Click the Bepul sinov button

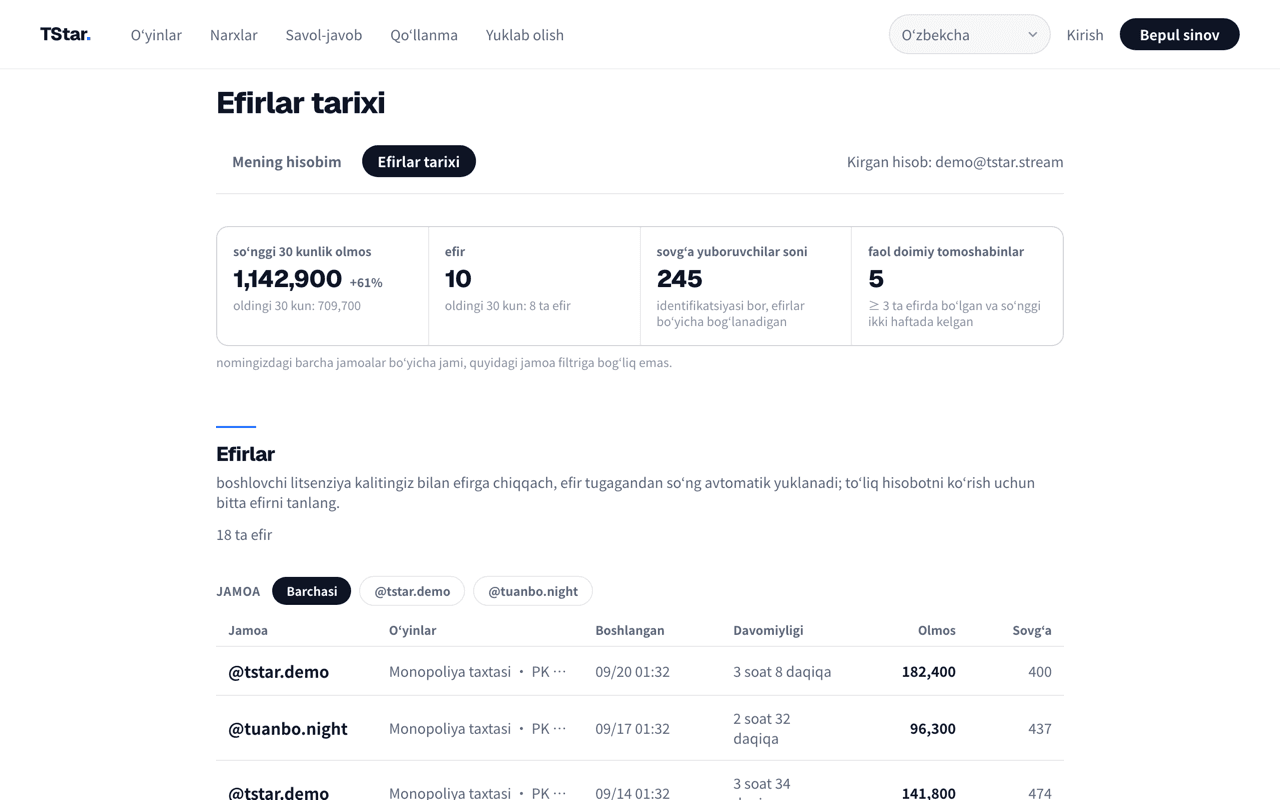coord(1179,34)
